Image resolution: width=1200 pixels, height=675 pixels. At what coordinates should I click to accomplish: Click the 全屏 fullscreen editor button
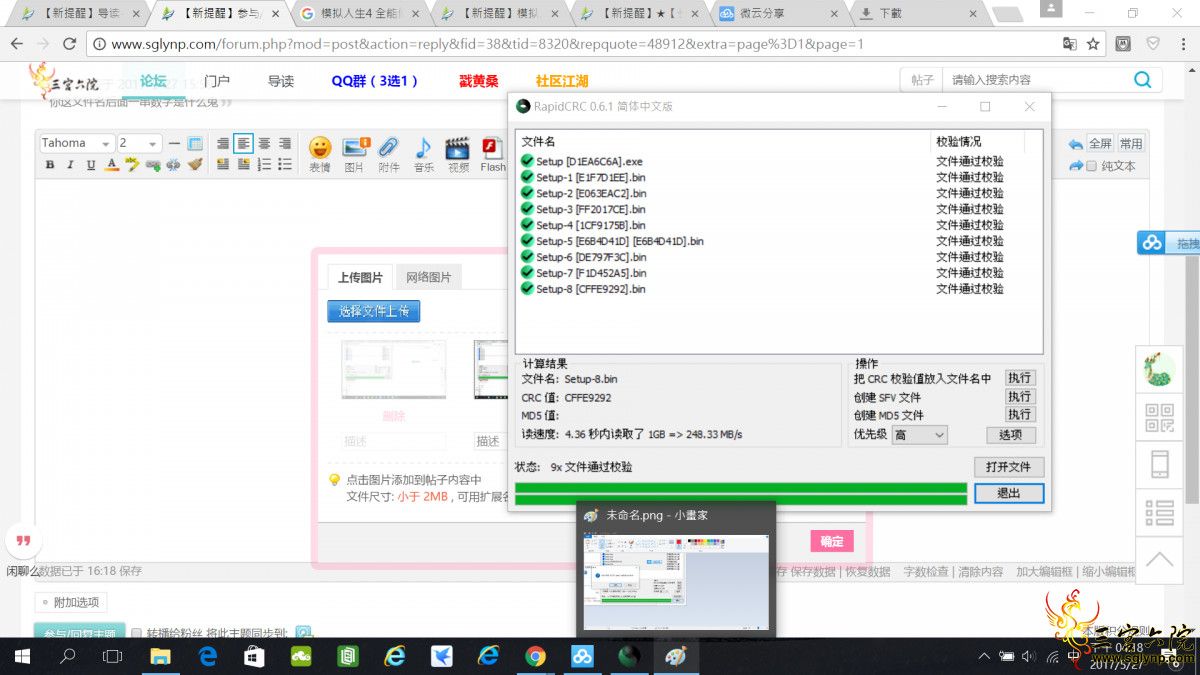point(1100,144)
